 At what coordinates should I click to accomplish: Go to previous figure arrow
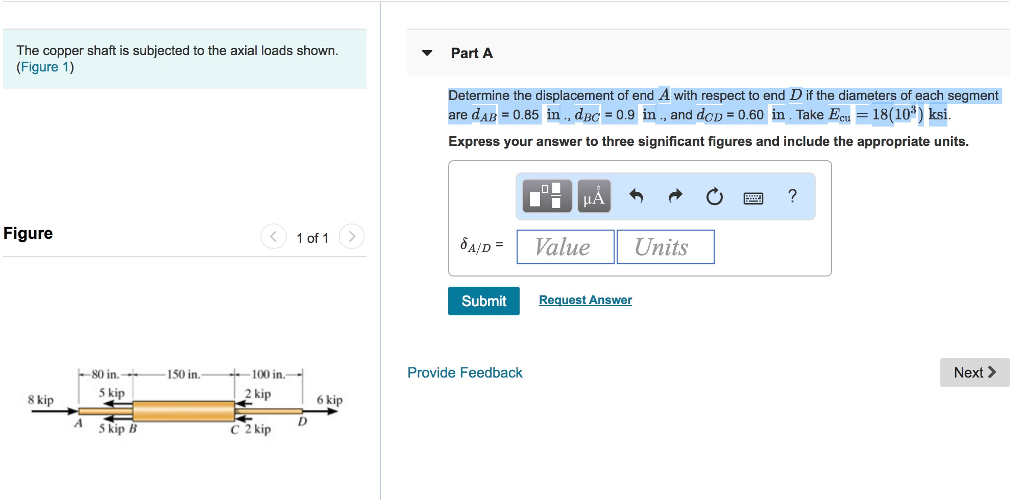(x=273, y=236)
